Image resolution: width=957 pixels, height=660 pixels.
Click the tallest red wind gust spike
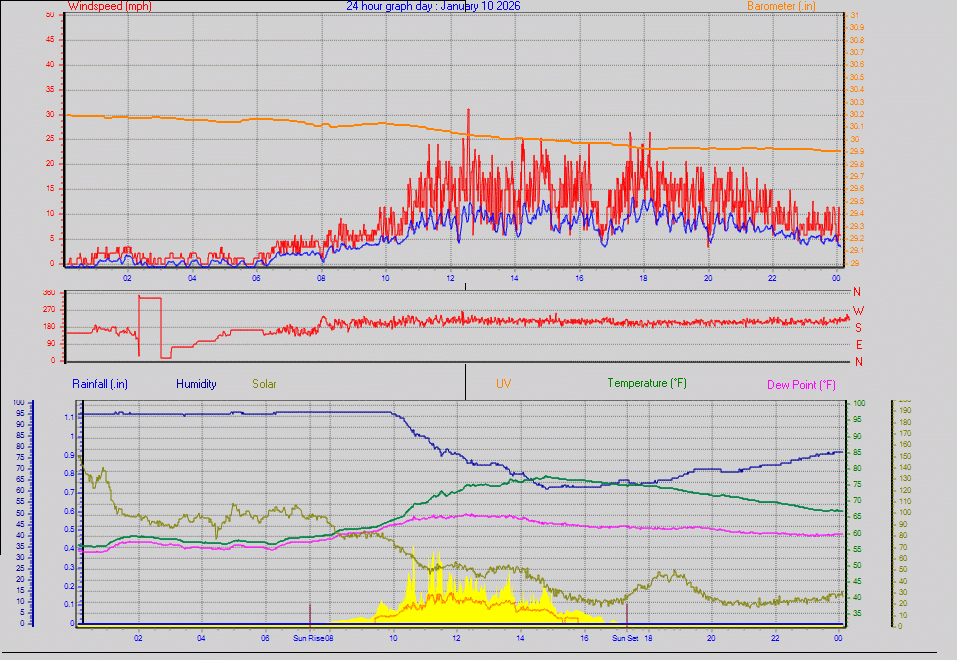(x=468, y=110)
